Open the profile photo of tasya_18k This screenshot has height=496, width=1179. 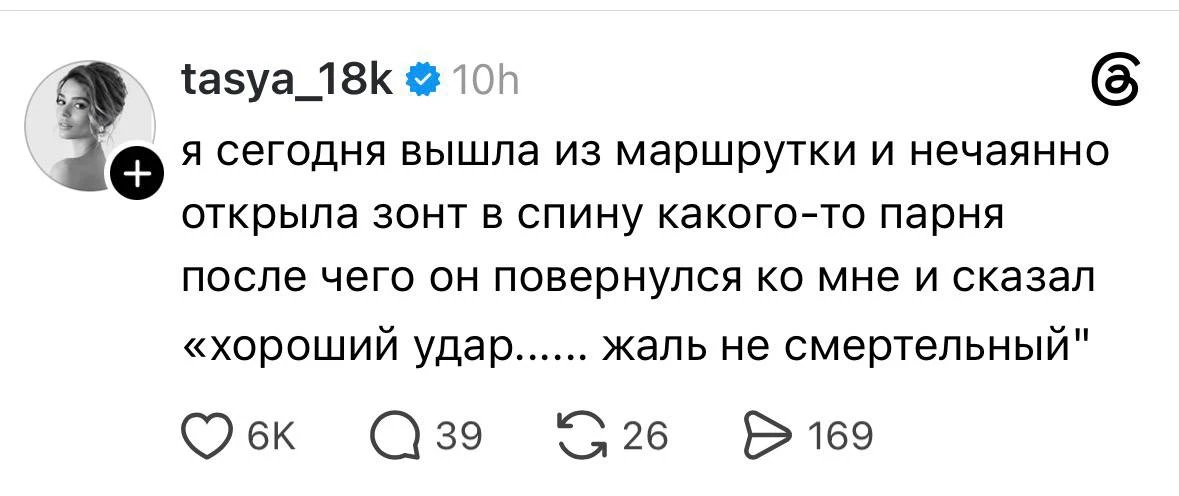pyautogui.click(x=90, y=126)
